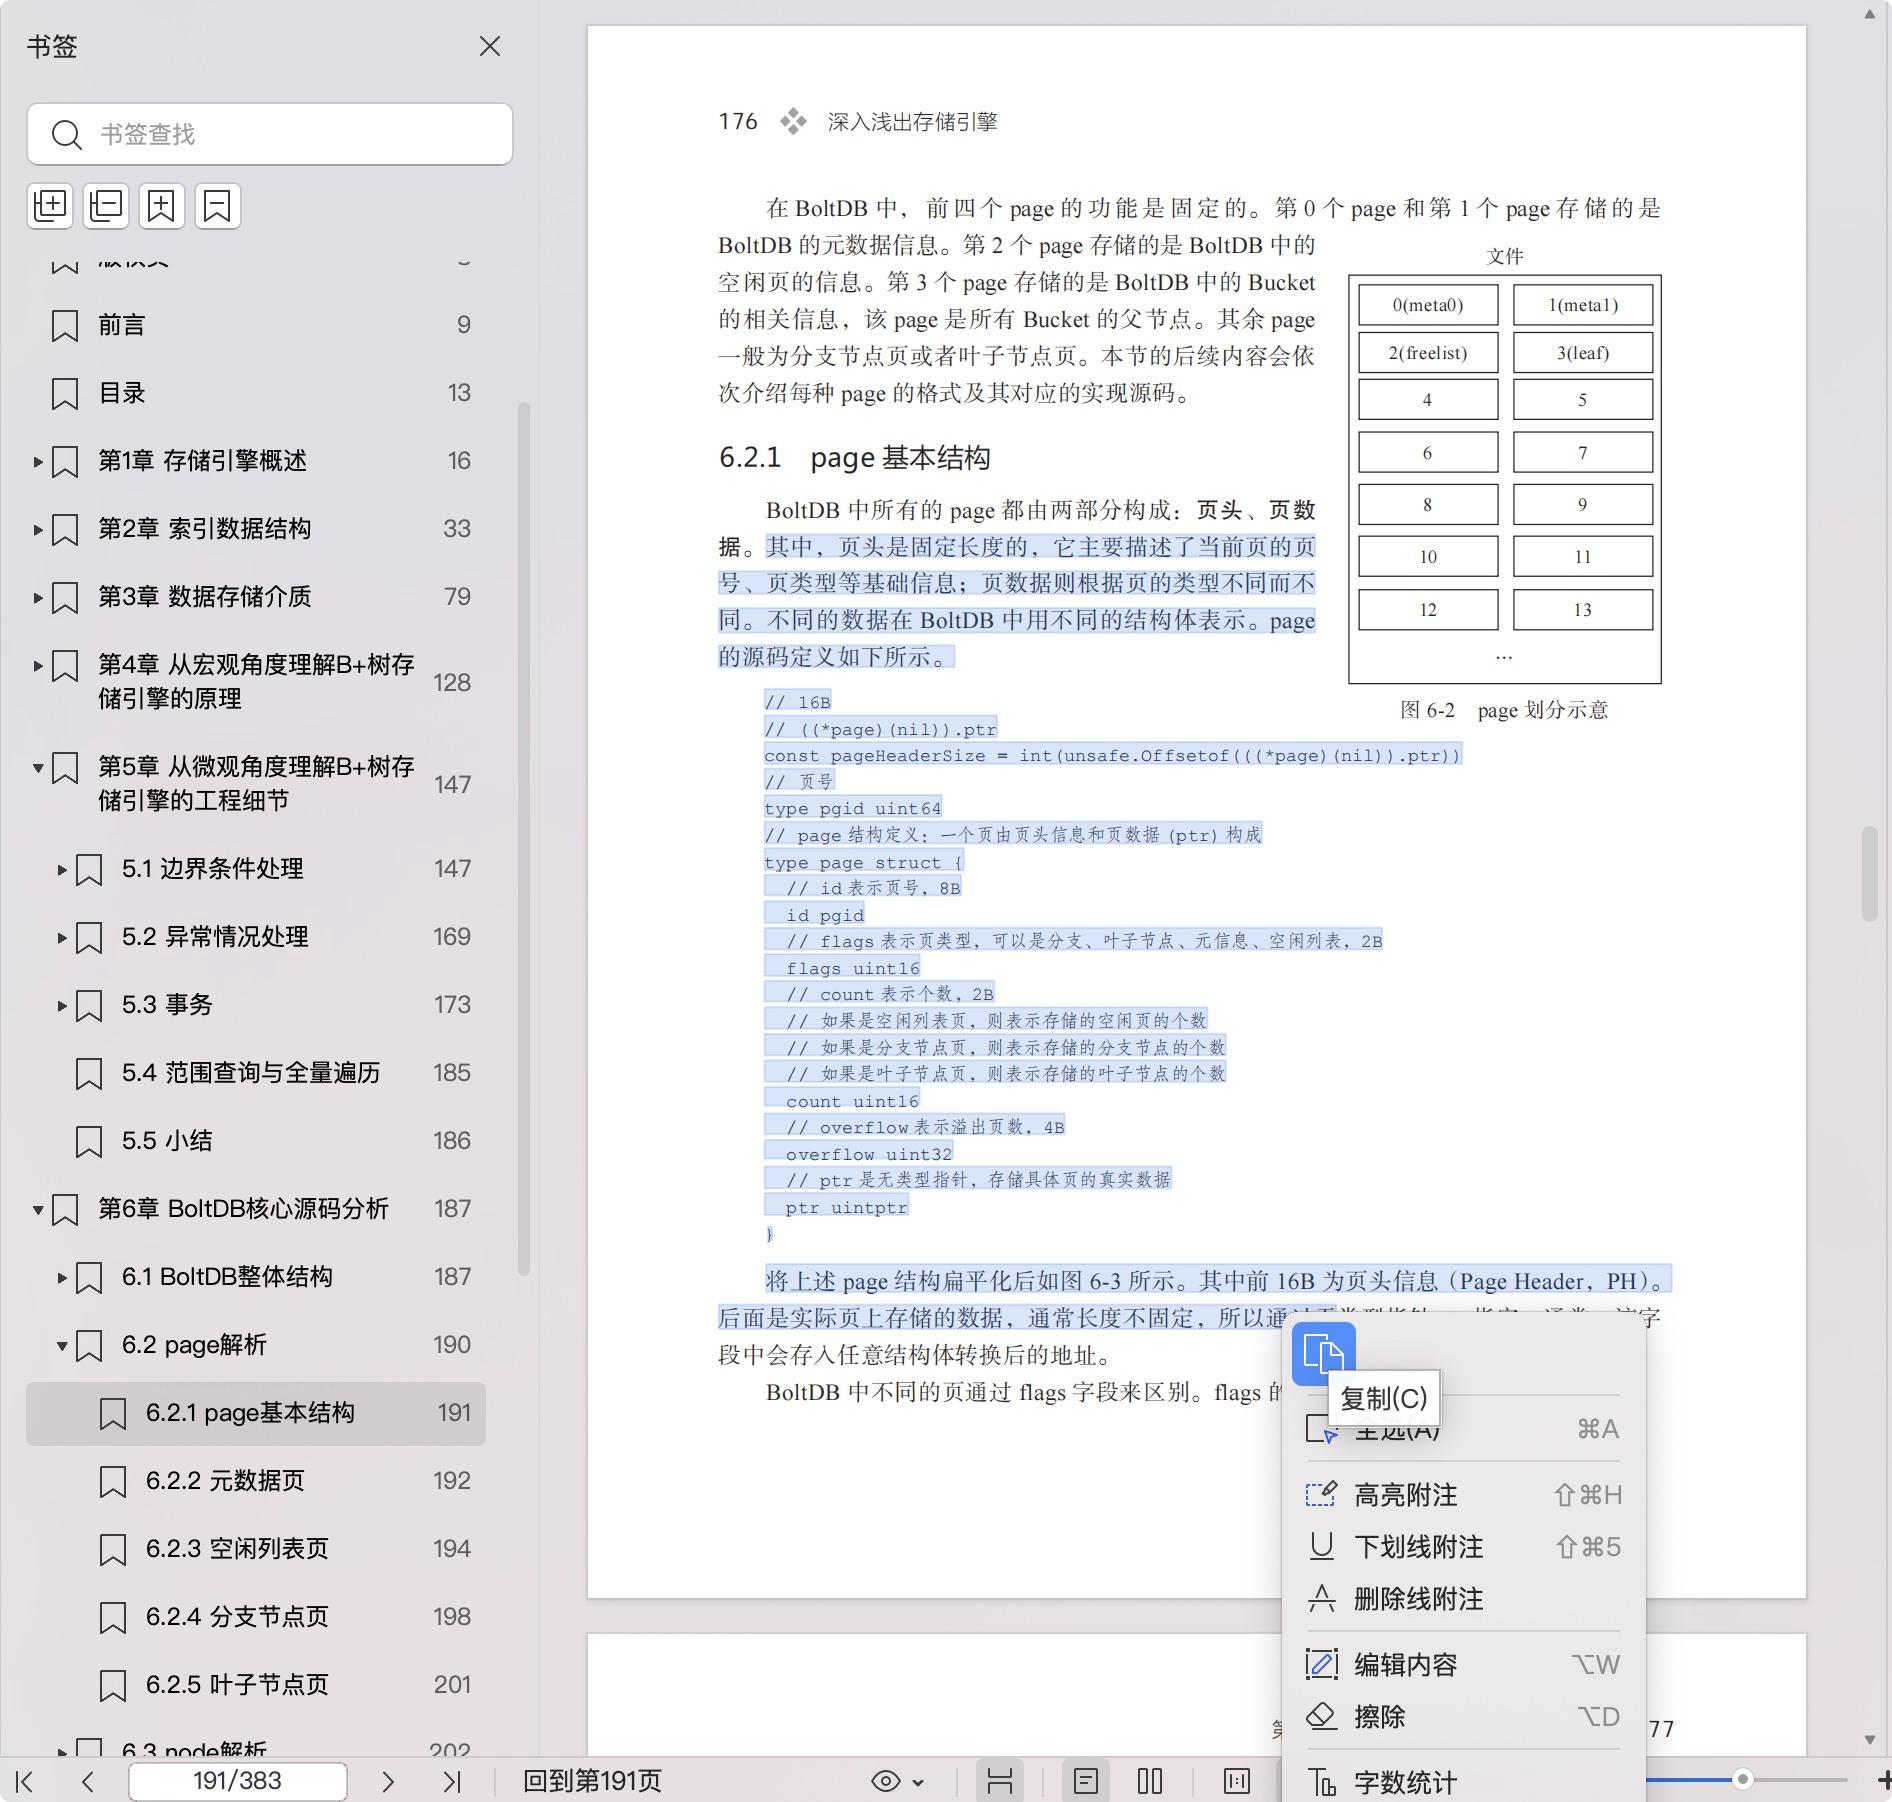Click the 回到第191页 button
The height and width of the screenshot is (1802, 1892).
[592, 1781]
